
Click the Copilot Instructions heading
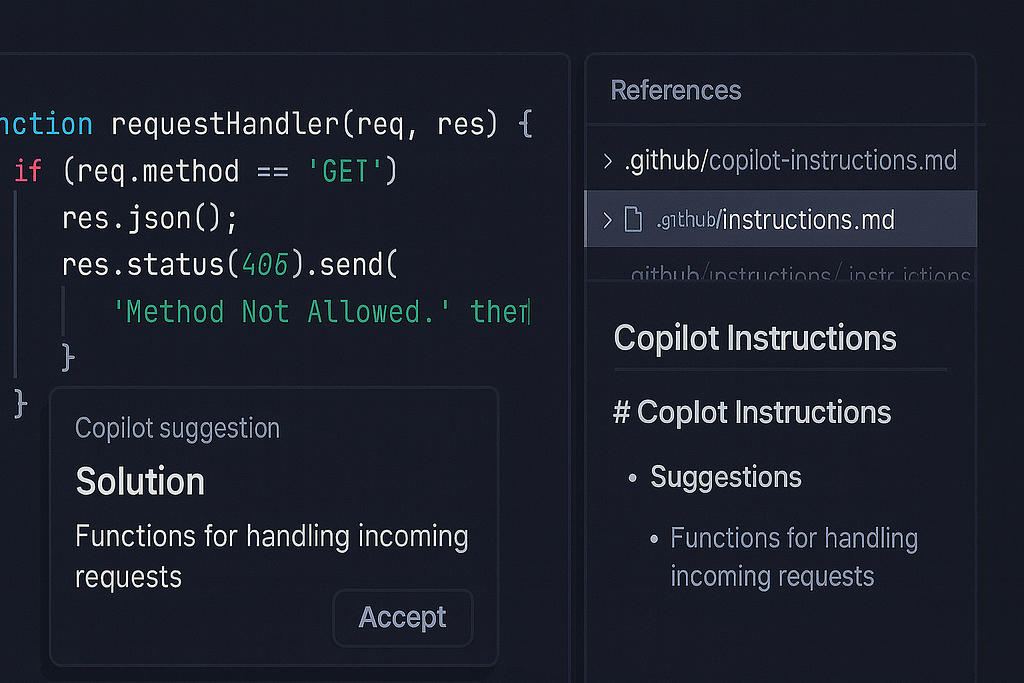755,338
